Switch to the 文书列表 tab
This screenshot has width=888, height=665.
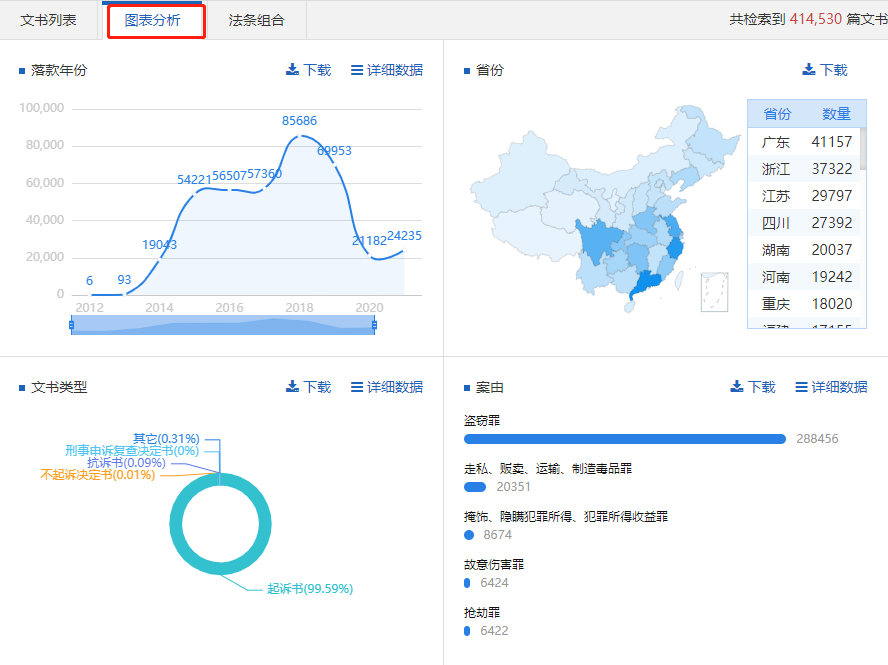click(x=48, y=20)
